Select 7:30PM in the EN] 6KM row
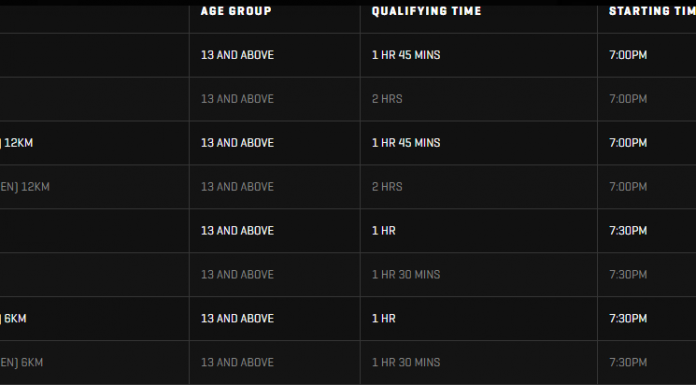The height and width of the screenshot is (385, 696). click(x=628, y=363)
